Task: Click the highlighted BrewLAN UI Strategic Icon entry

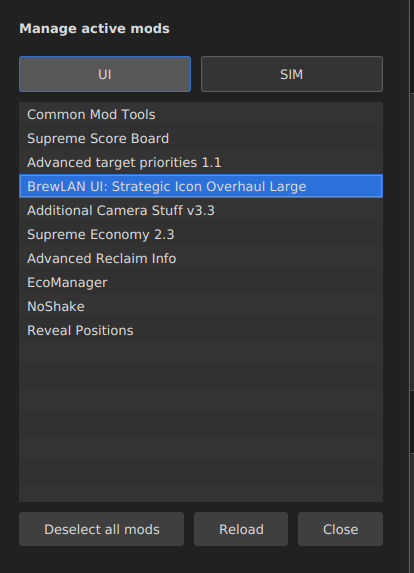Action: [x=201, y=186]
